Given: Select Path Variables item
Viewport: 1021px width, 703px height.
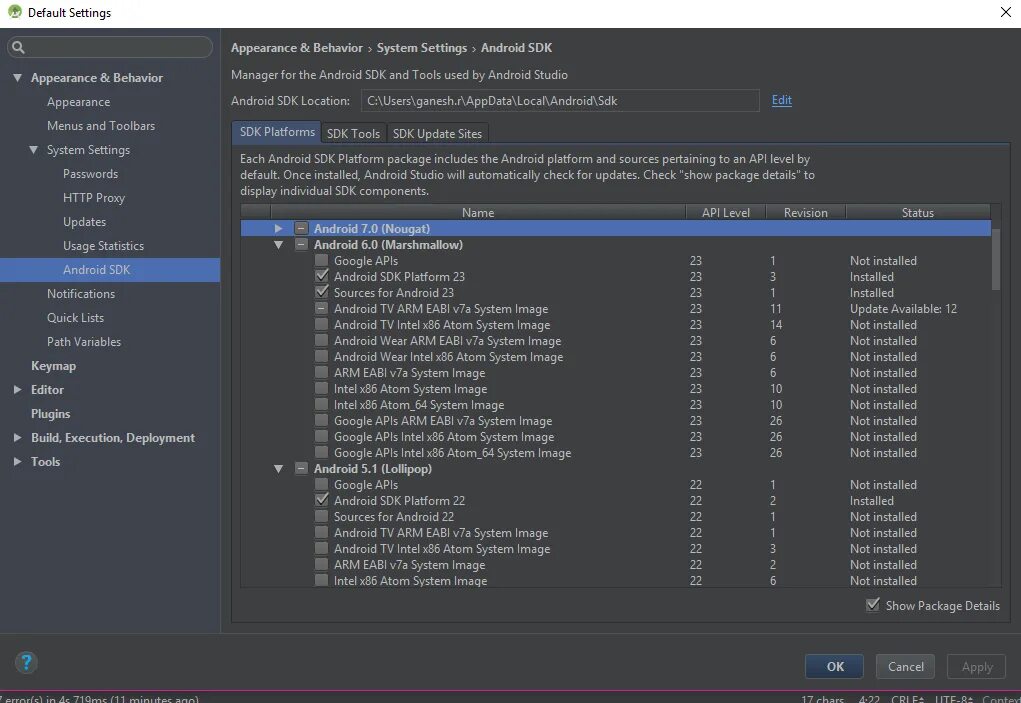Looking at the screenshot, I should pos(84,342).
